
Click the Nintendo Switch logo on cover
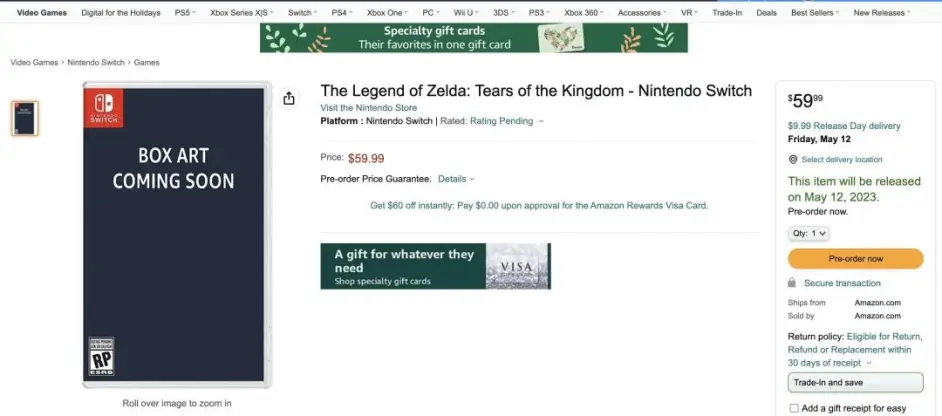[x=104, y=107]
